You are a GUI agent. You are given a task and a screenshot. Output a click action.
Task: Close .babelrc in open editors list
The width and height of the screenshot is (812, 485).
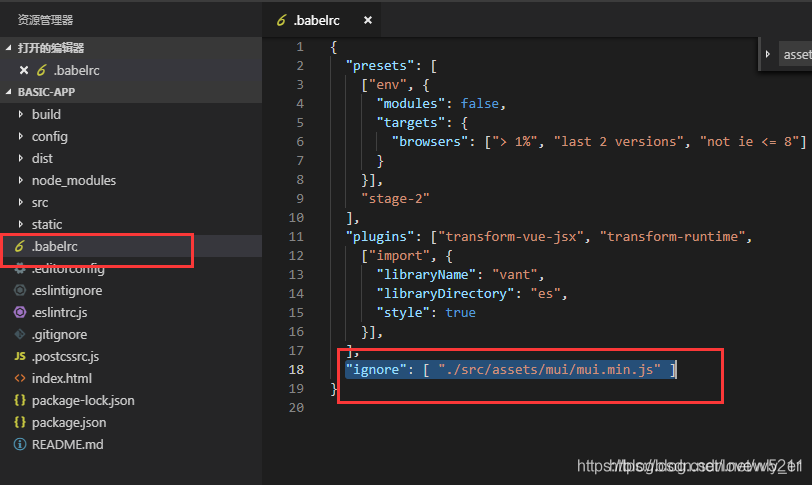23,70
